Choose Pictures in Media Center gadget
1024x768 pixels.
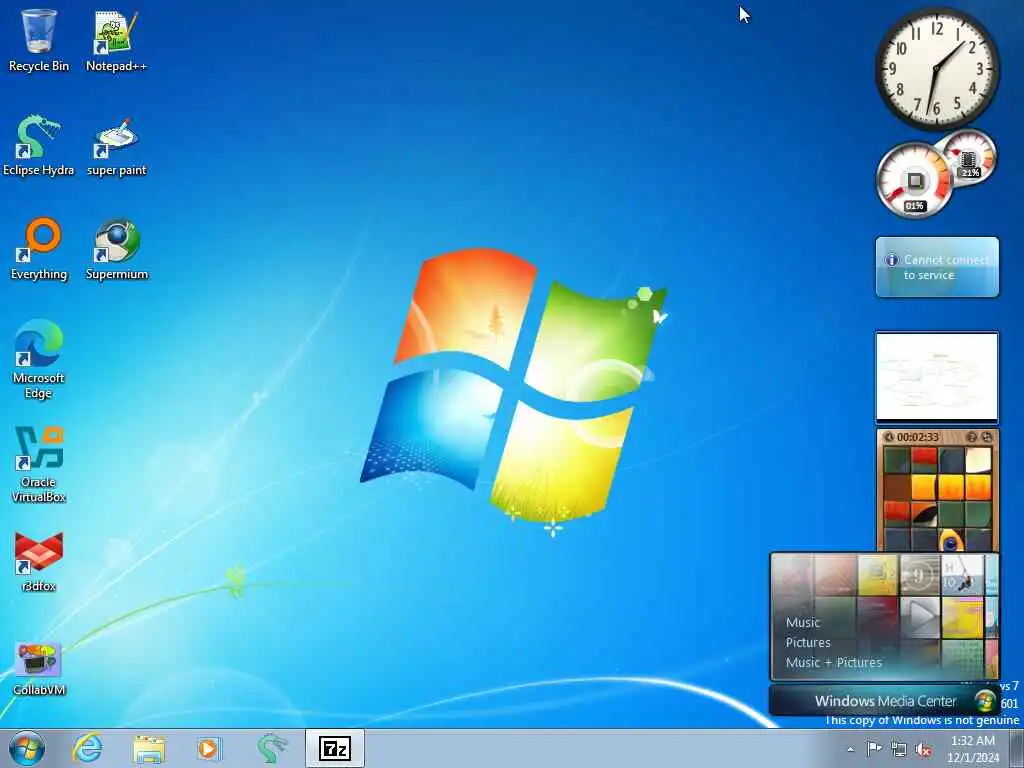pyautogui.click(x=808, y=643)
